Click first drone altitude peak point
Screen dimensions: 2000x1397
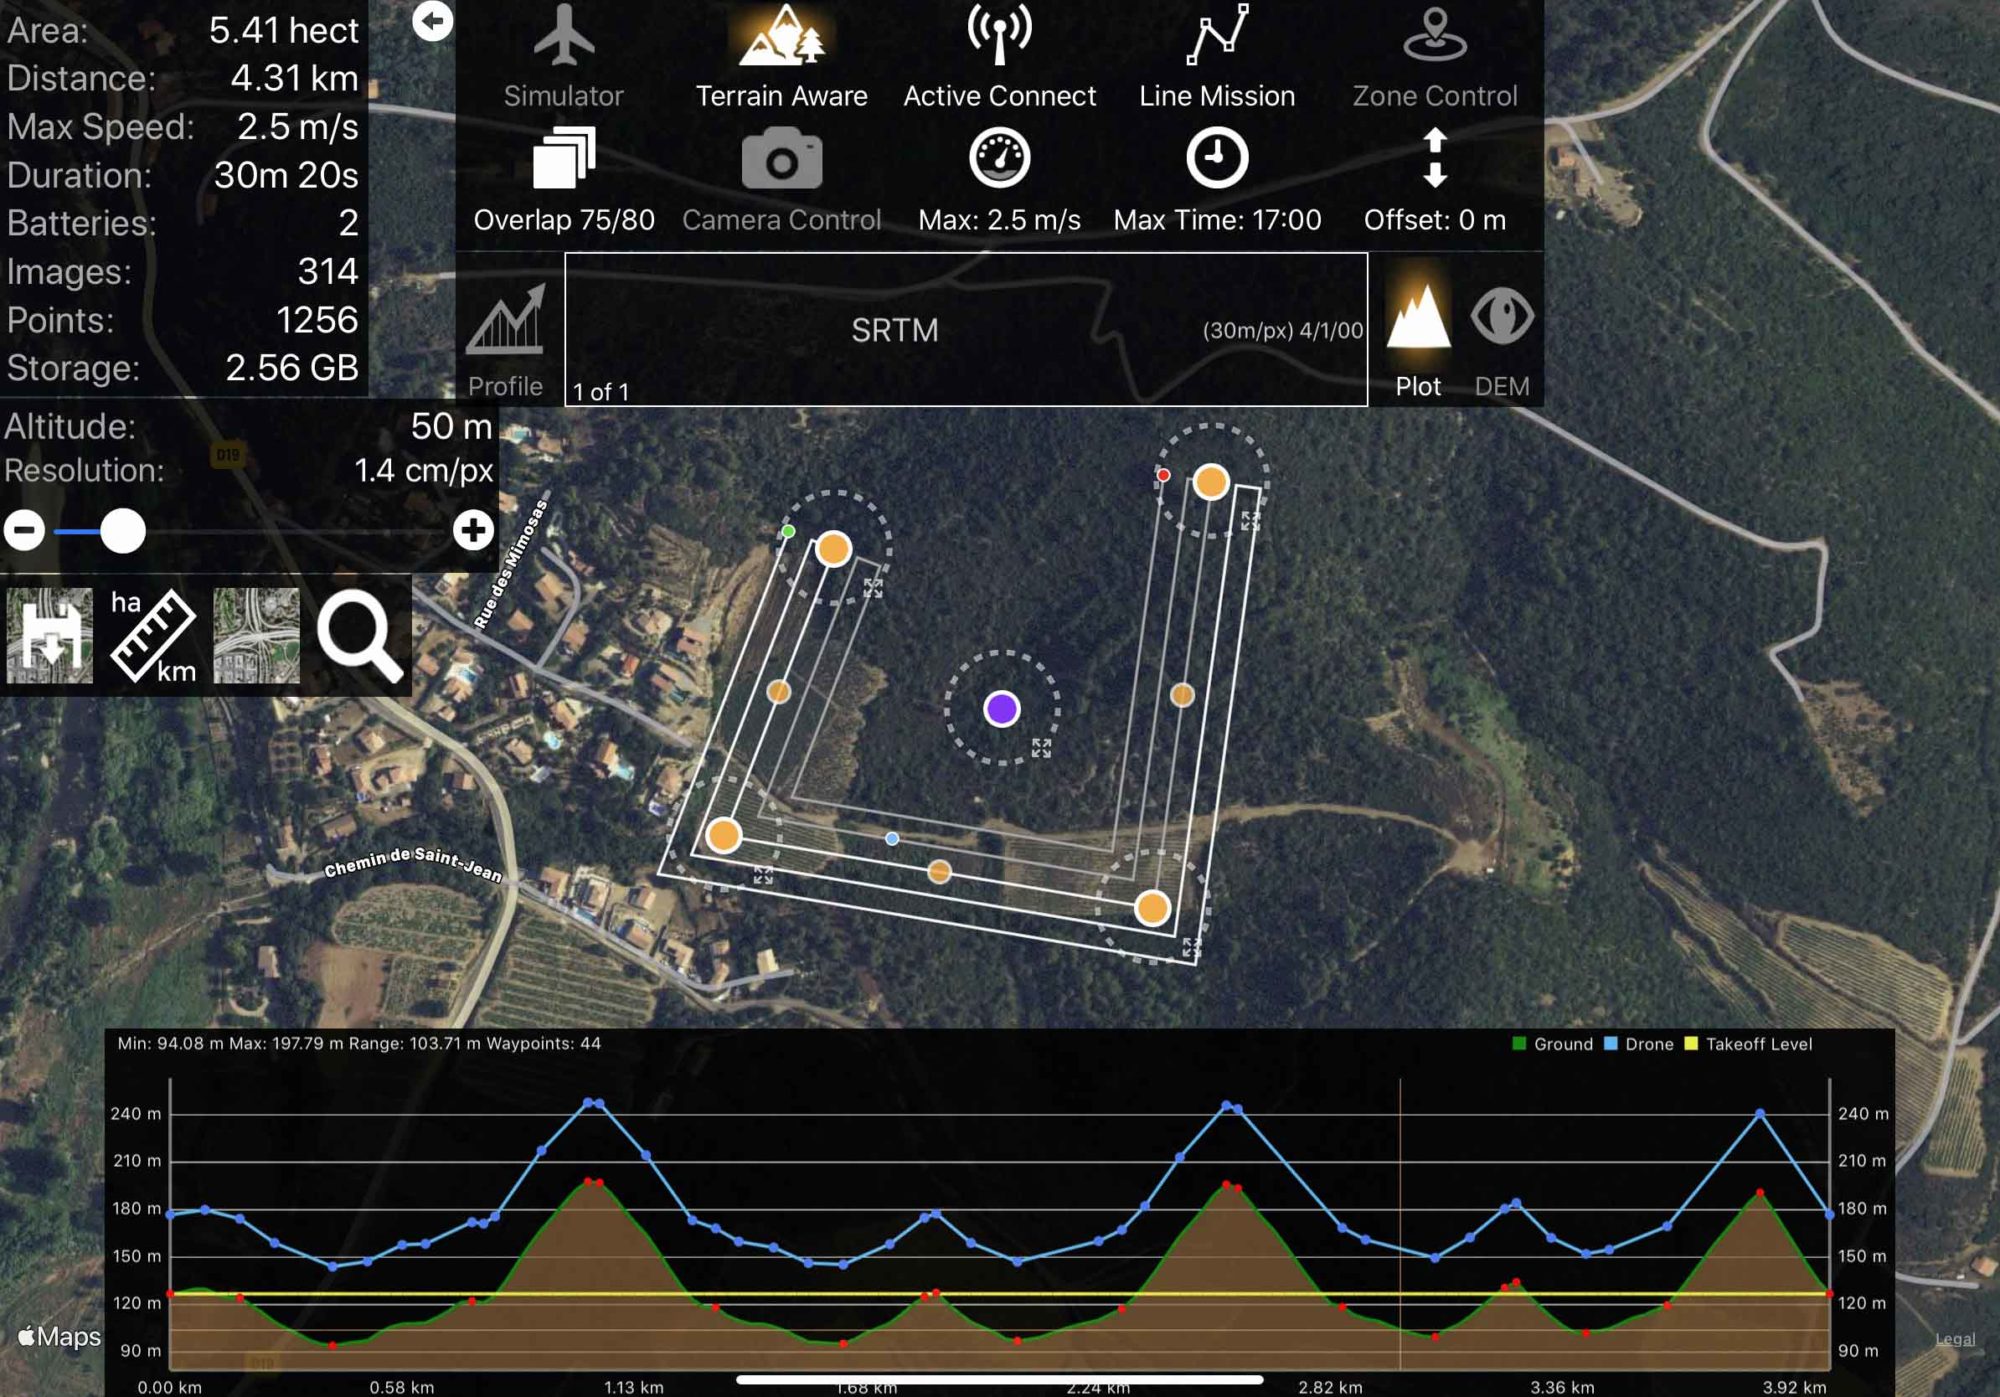tap(588, 1102)
